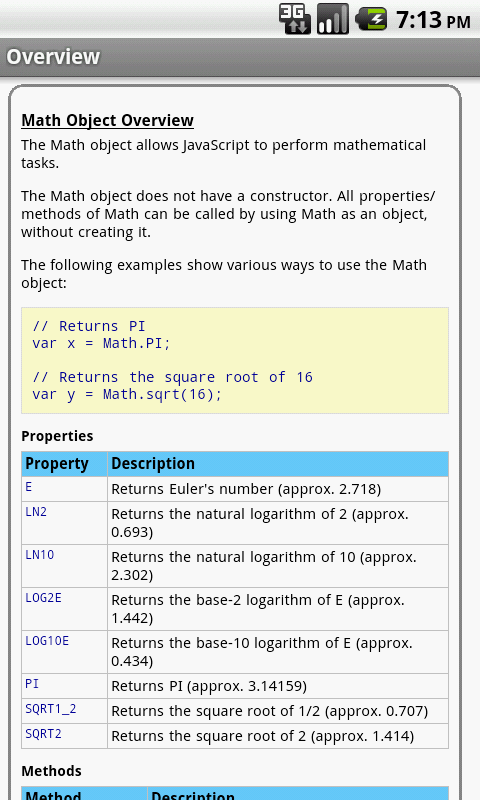This screenshot has width=480, height=800.
Task: Tap the signal strength bars icon
Action: click(x=333, y=19)
